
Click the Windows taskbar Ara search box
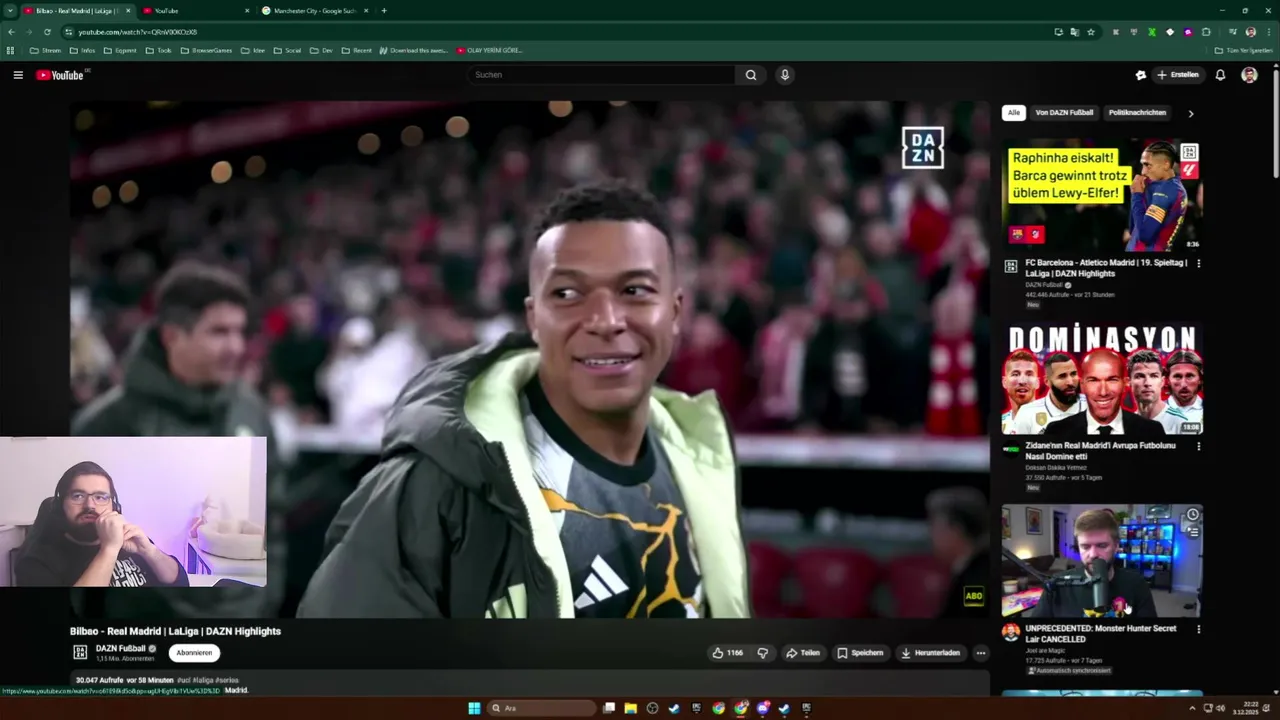[541, 708]
